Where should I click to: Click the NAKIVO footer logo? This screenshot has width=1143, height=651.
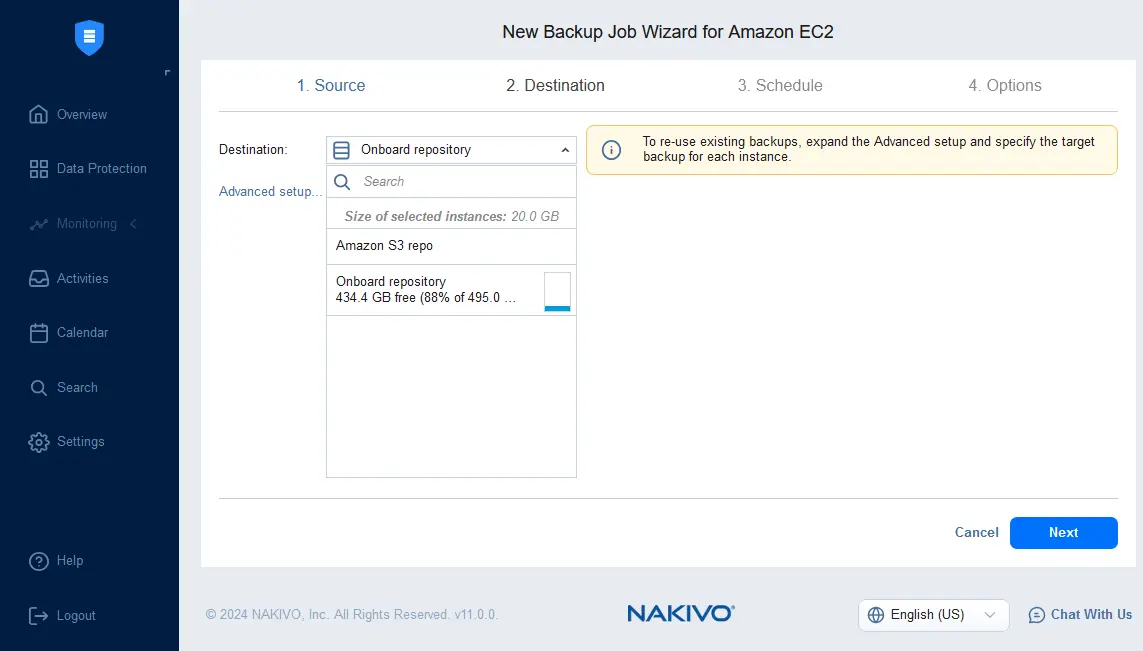pyautogui.click(x=681, y=614)
